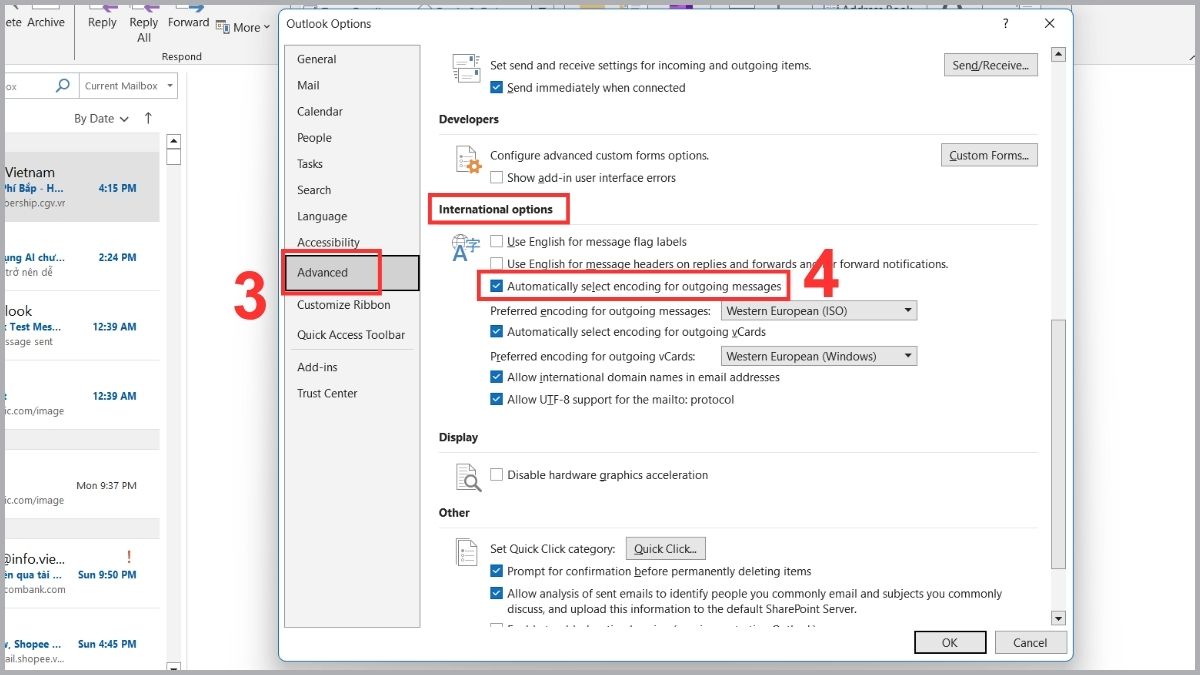Image resolution: width=1200 pixels, height=675 pixels.
Task: Open Preferred encoding for outgoing vCards dropdown
Action: tap(819, 356)
